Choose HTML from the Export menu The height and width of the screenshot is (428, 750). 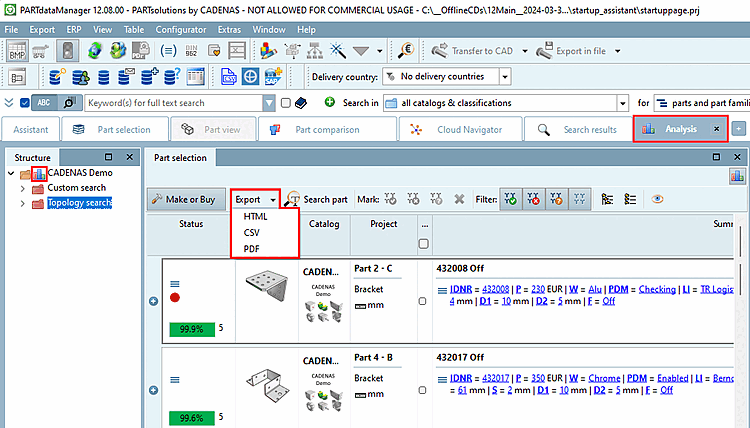[x=255, y=217]
